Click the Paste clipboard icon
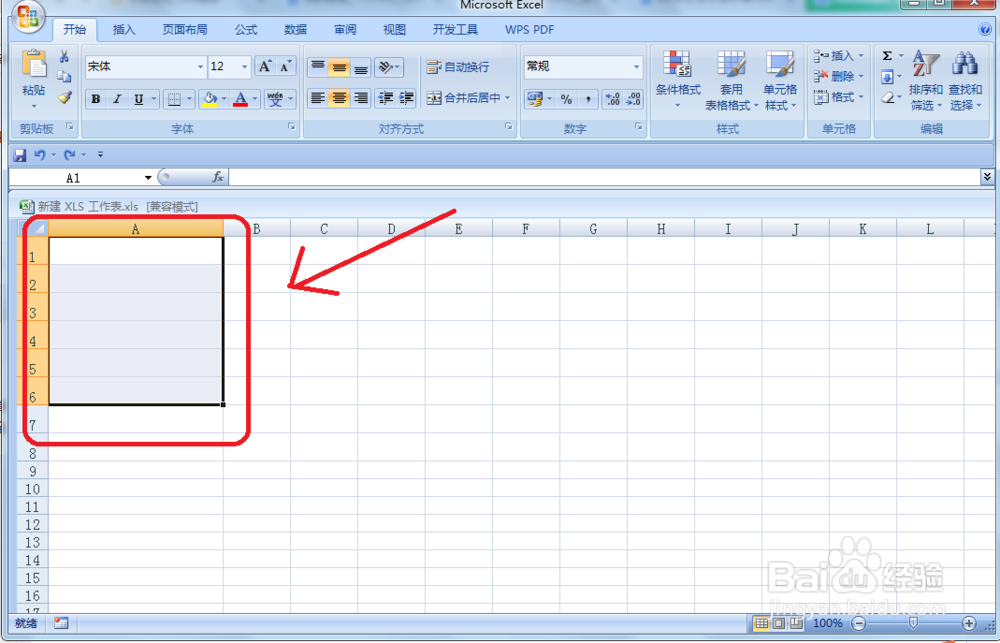Image resolution: width=1000 pixels, height=643 pixels. tap(34, 64)
